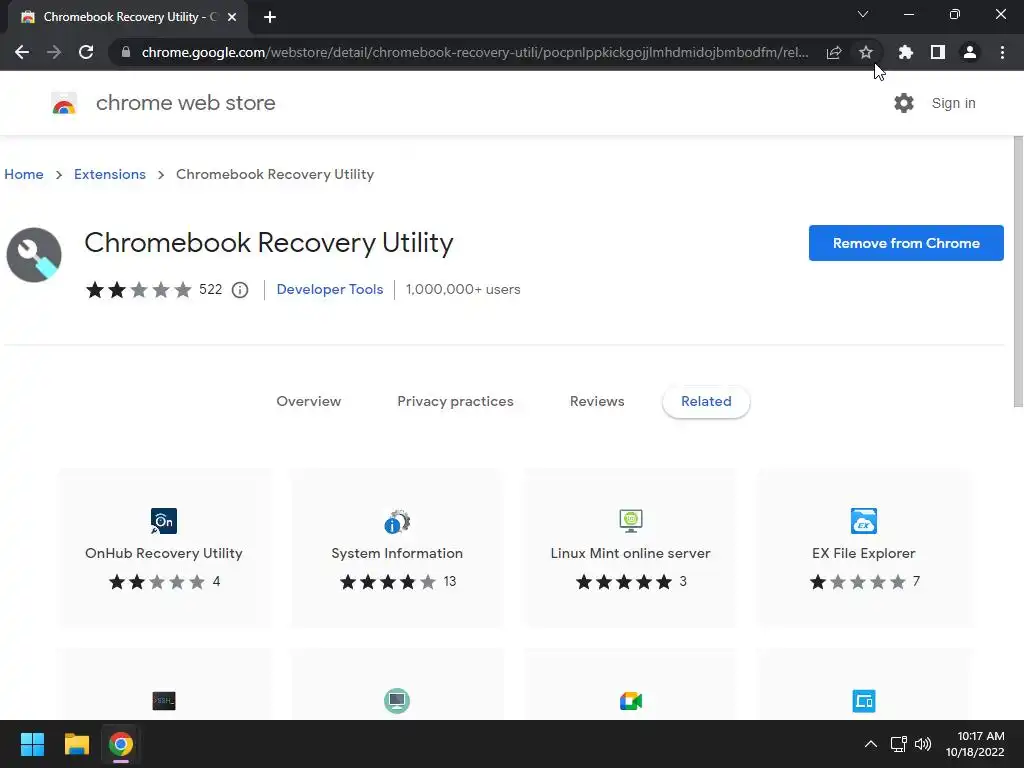1024x768 pixels.
Task: Open a new tab with the plus button
Action: 270,17
